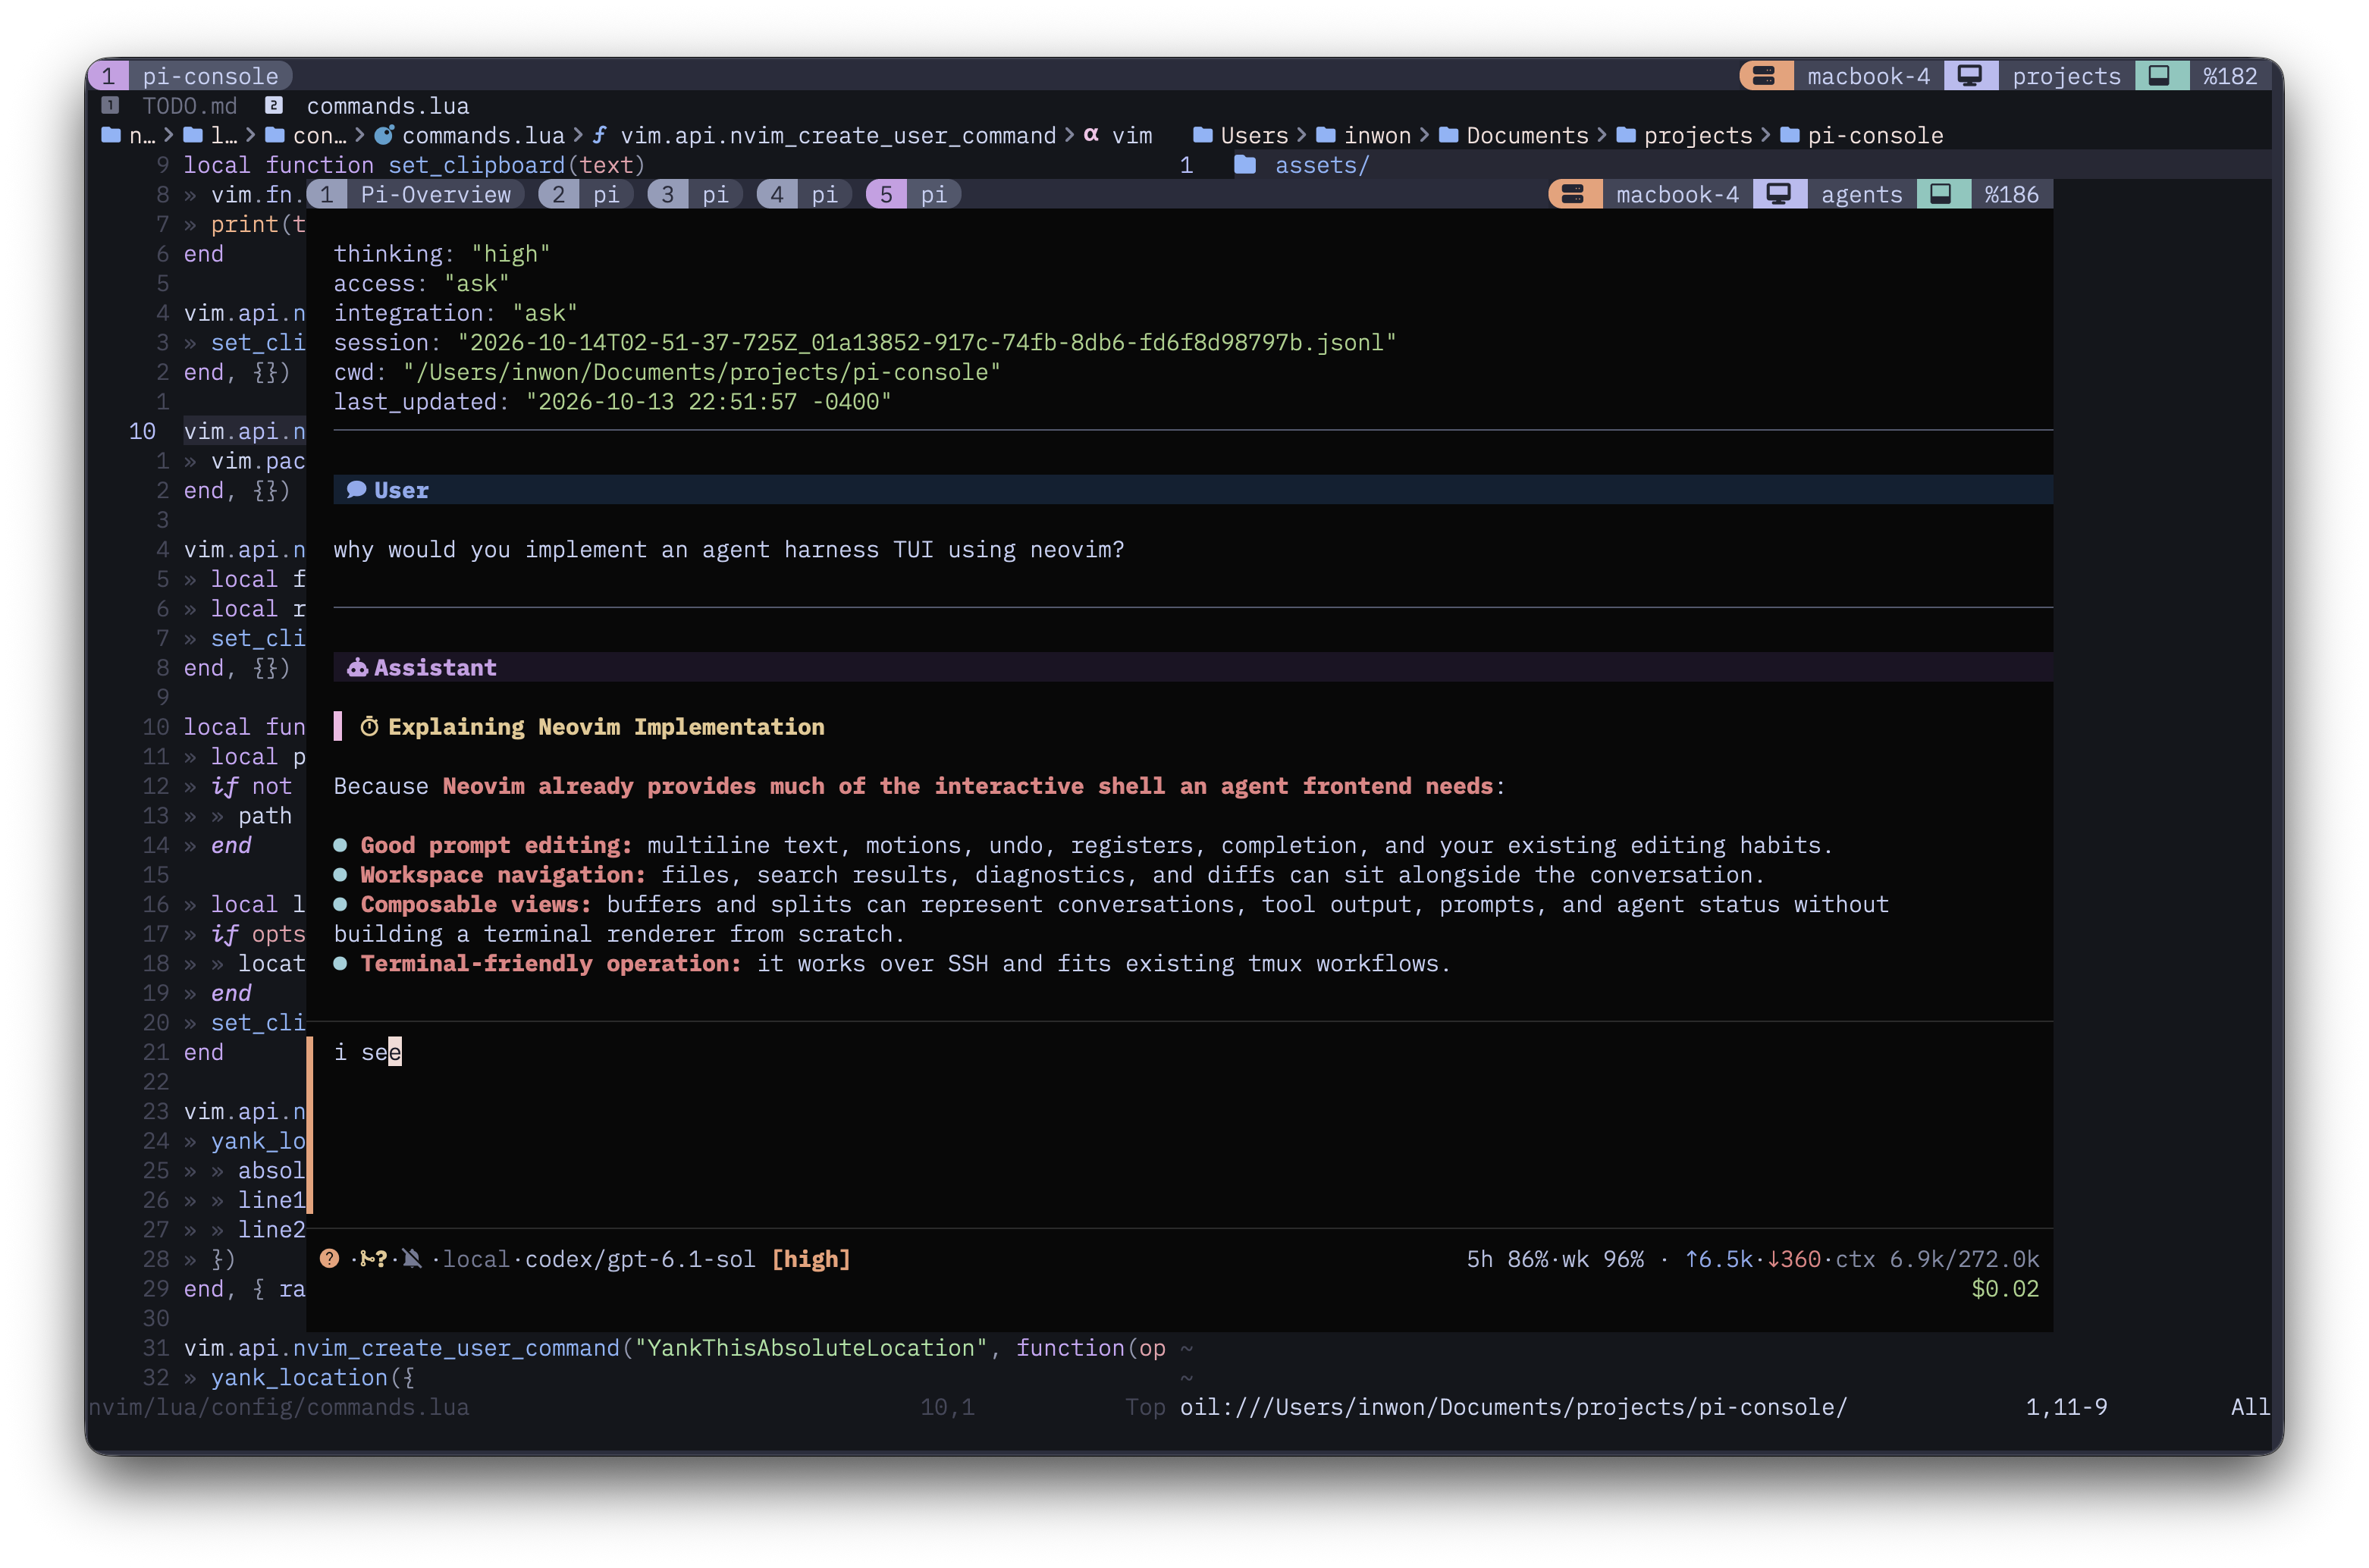
Task: Click the alpha symbol icon before vim
Action: (1091, 135)
